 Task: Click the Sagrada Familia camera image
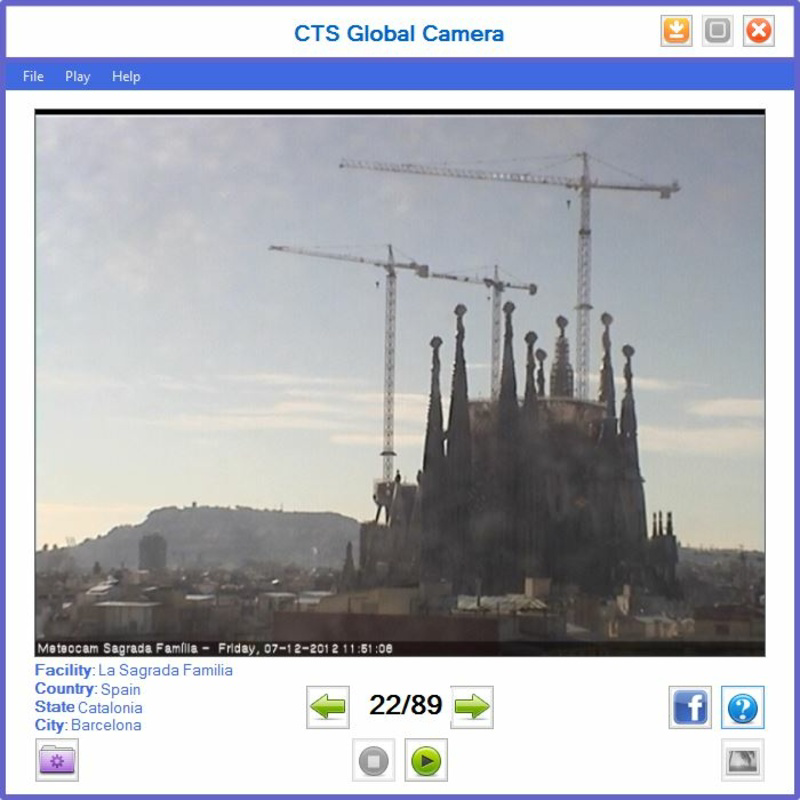point(400,383)
